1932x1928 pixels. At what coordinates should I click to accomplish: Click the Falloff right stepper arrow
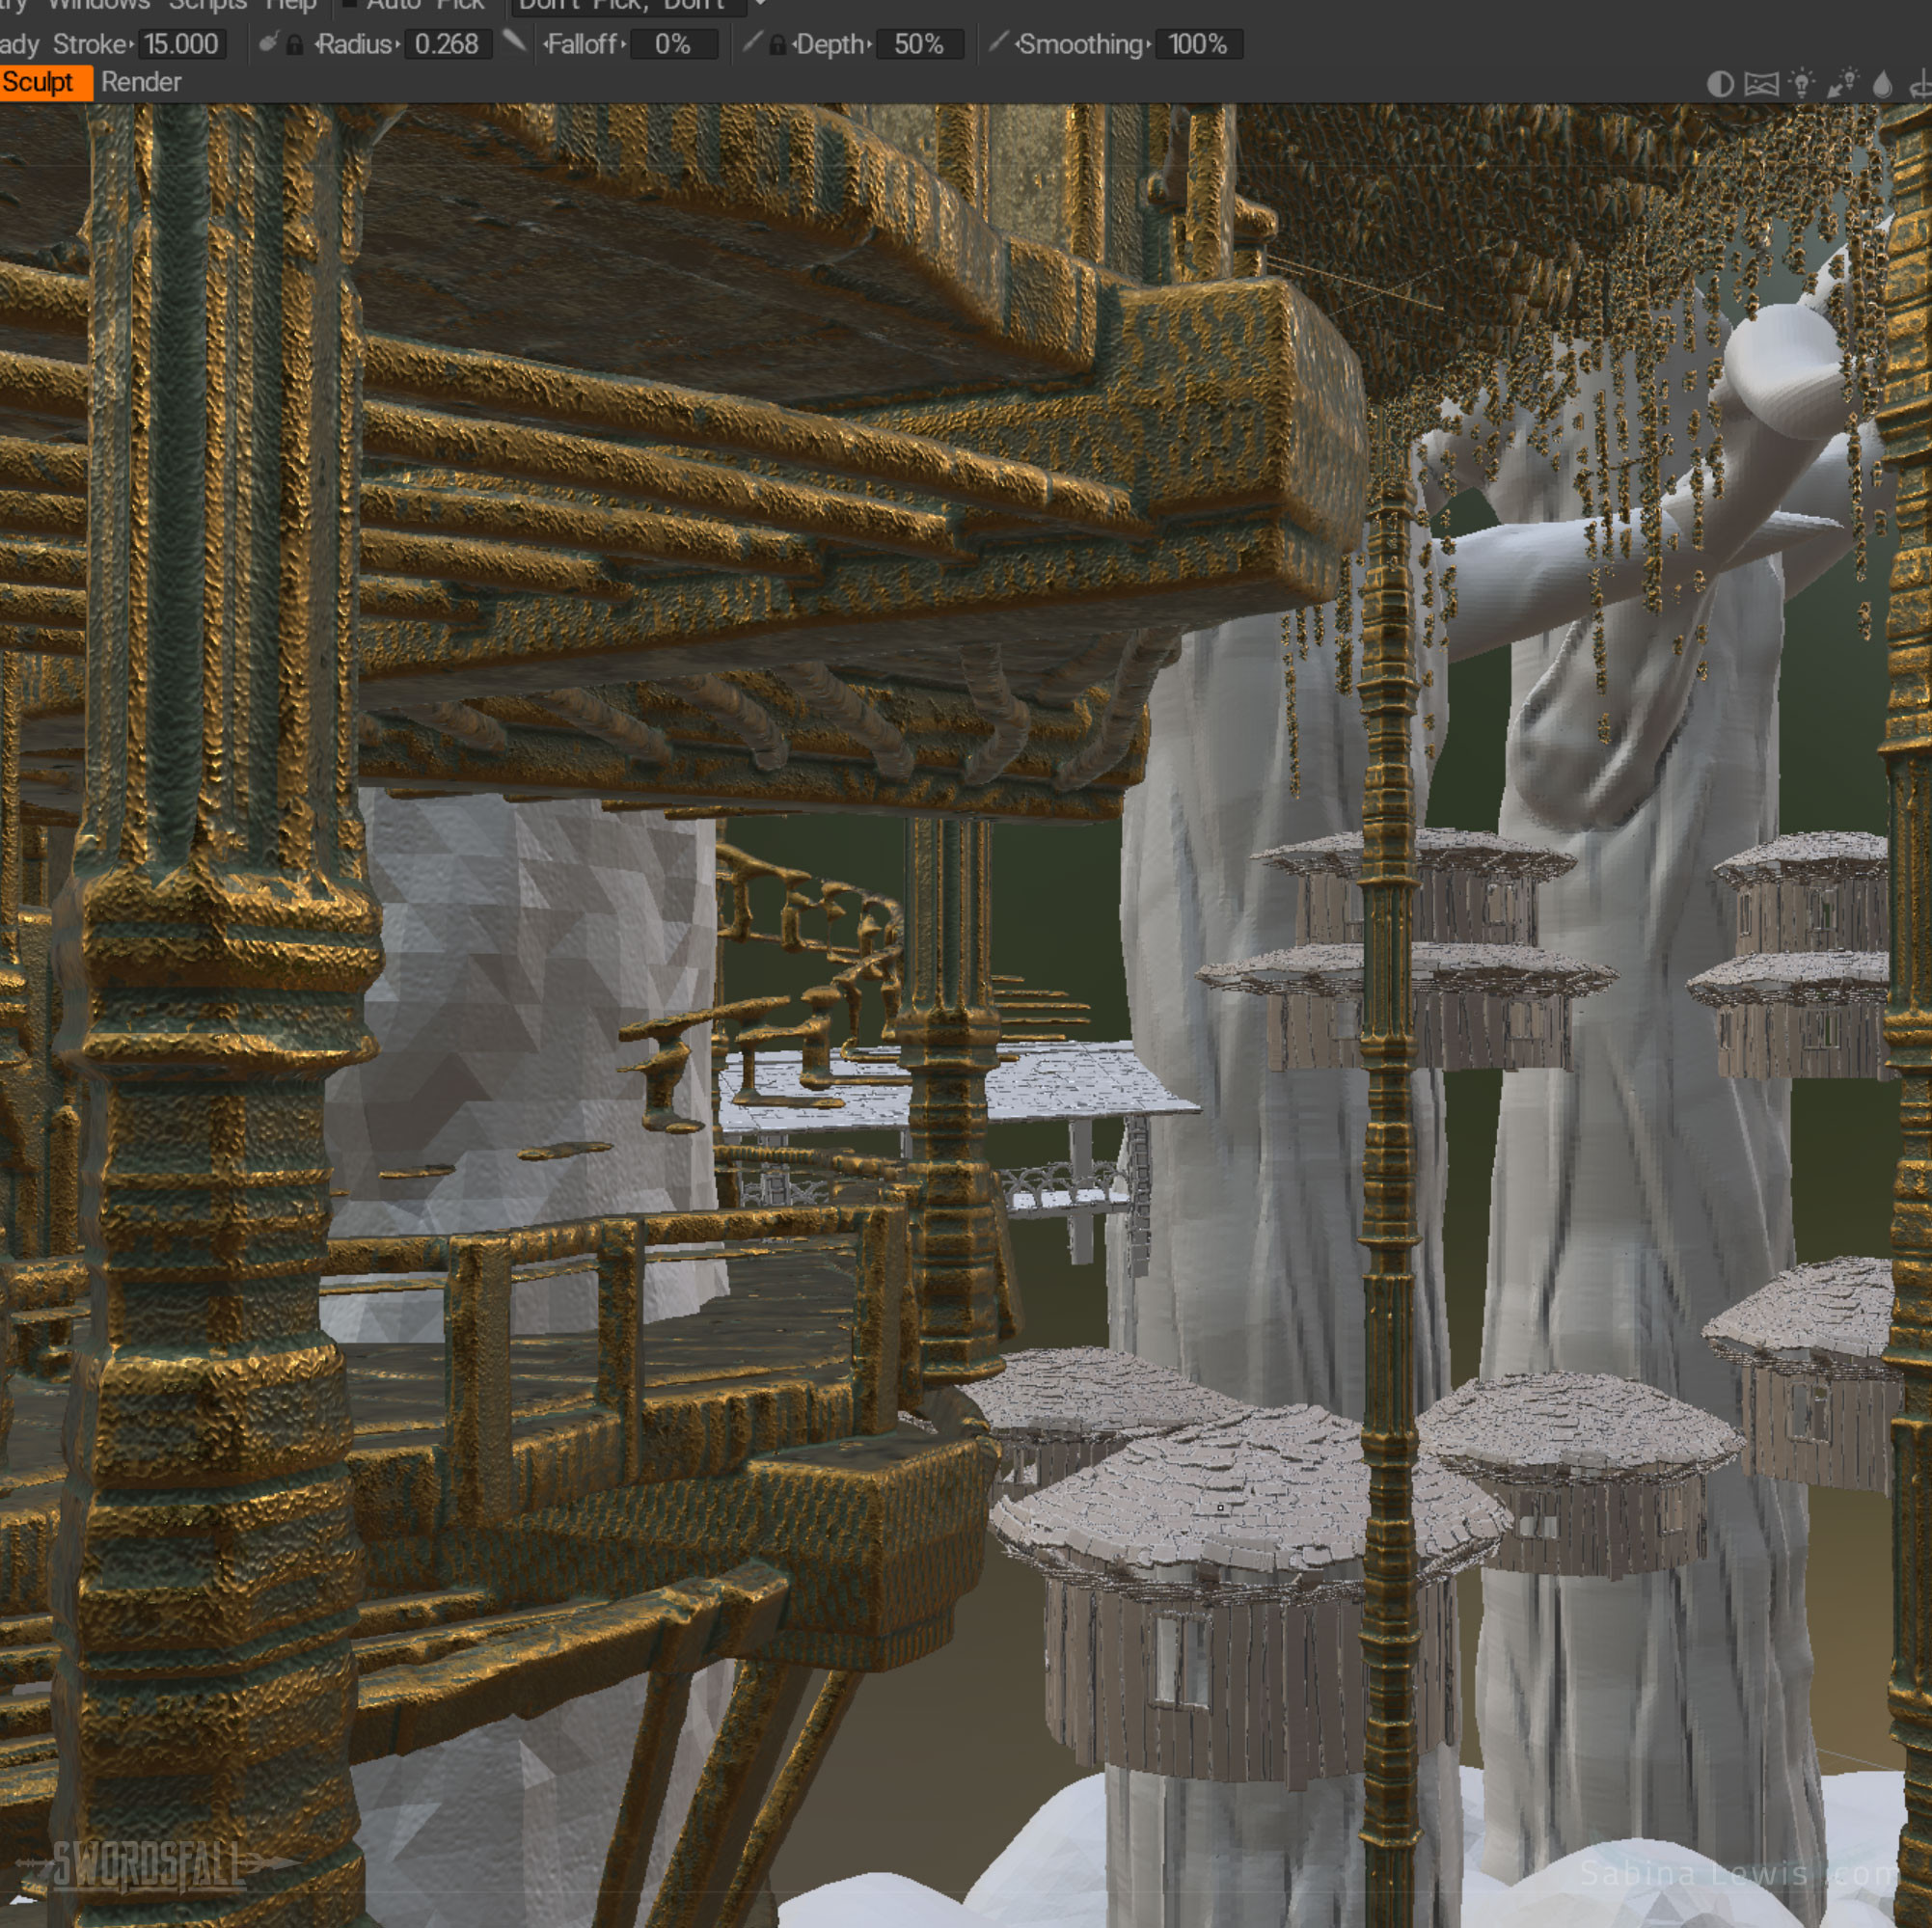pos(624,44)
